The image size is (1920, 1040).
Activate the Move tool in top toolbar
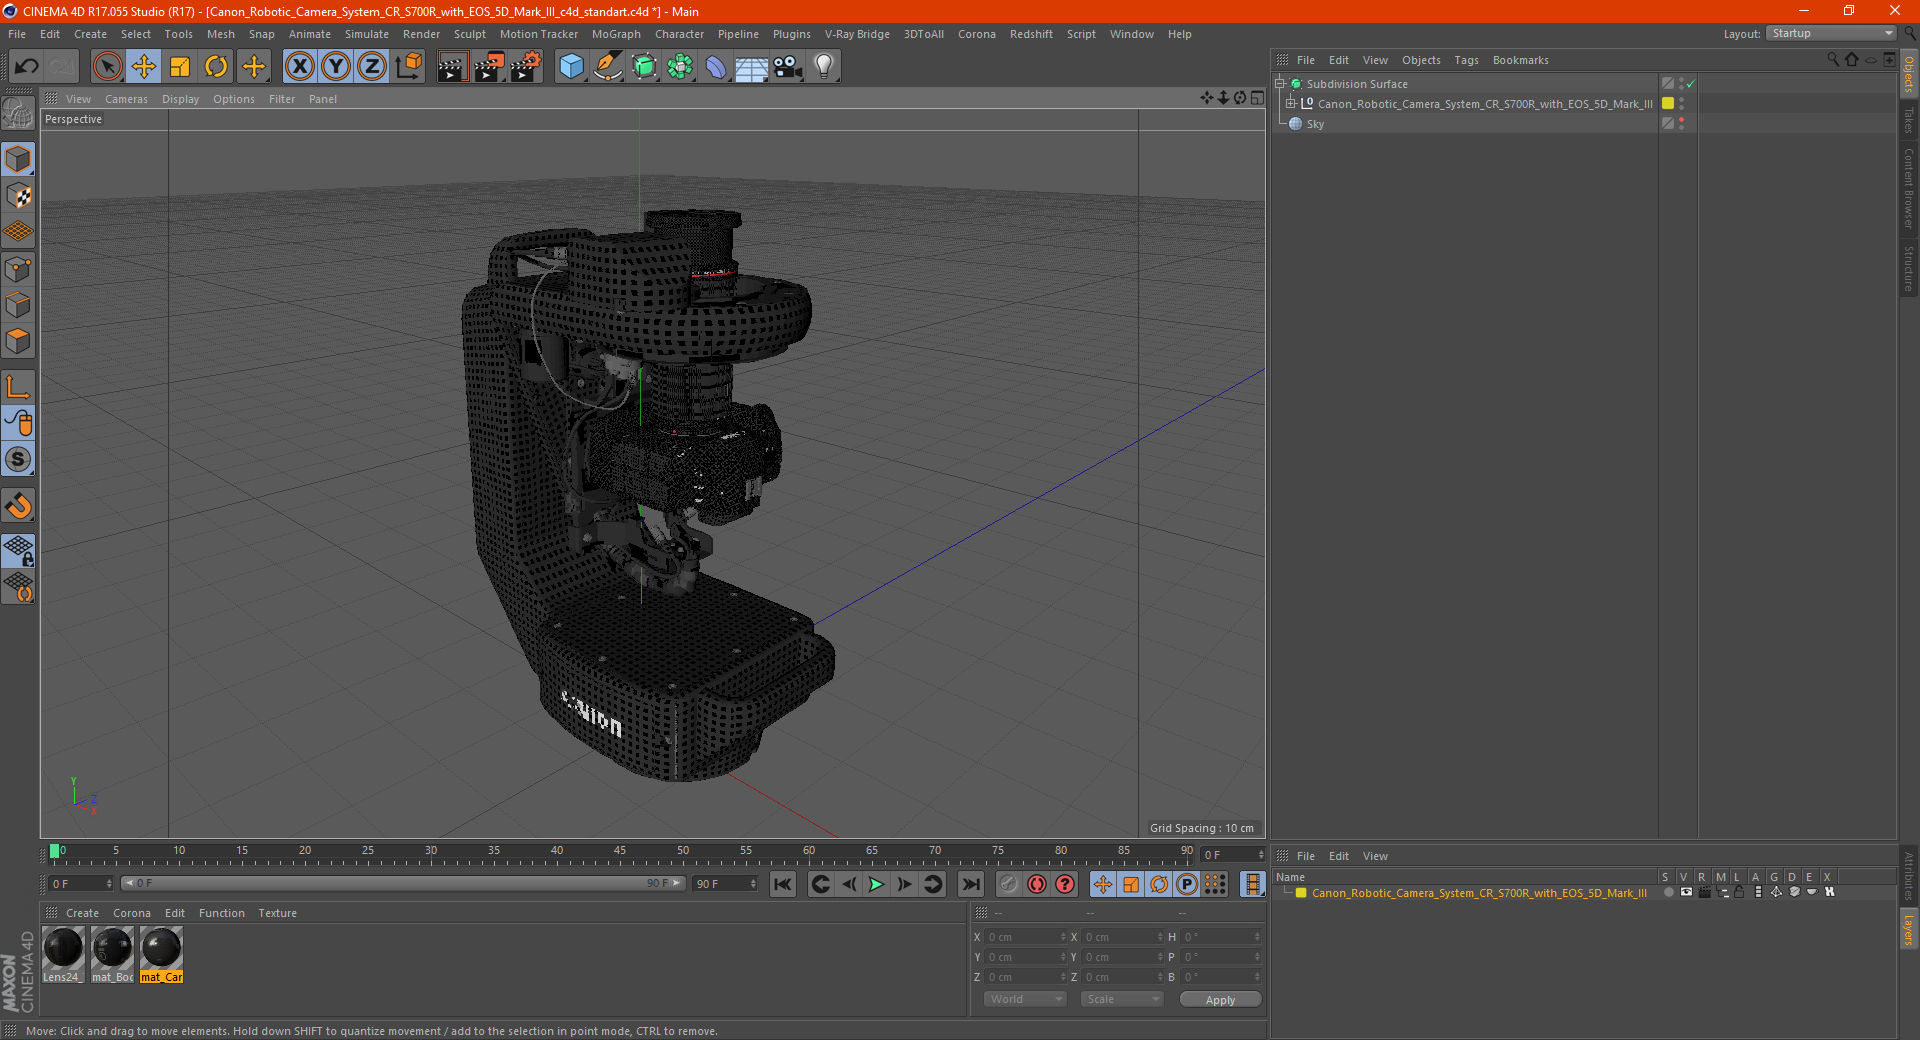point(144,67)
